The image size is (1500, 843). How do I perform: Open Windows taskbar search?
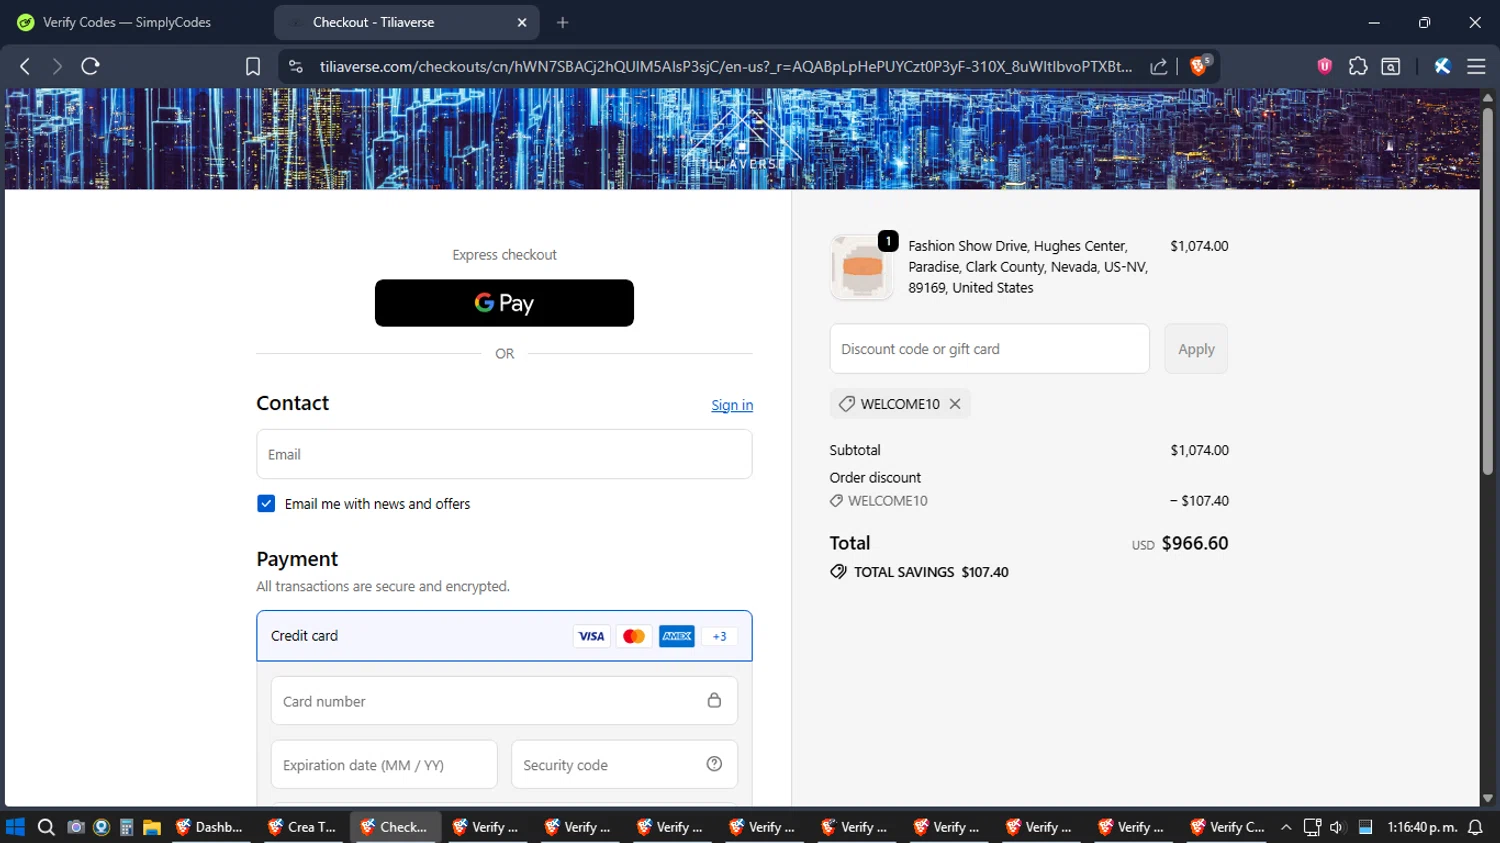pos(46,827)
